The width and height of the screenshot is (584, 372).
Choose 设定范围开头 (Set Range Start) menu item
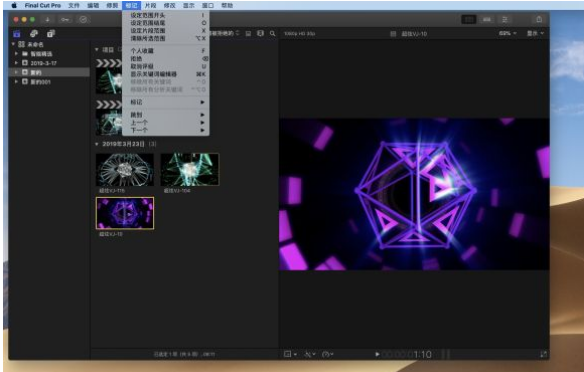pyautogui.click(x=166, y=15)
